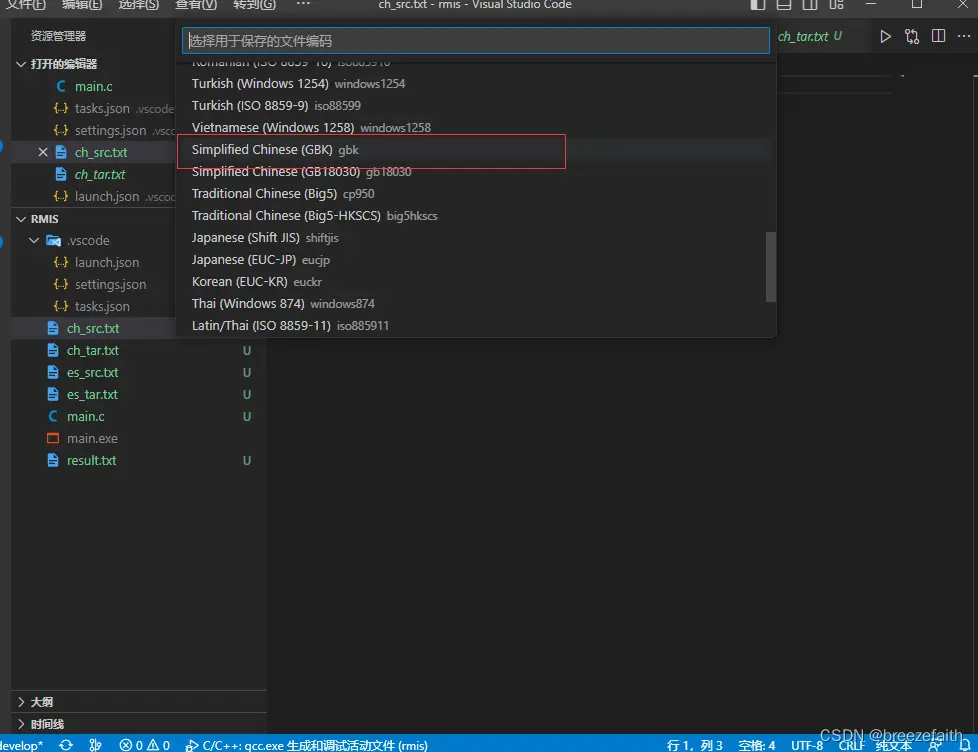
Task: Choose Turkish (Windows 1254) encoding
Action: pyautogui.click(x=476, y=84)
